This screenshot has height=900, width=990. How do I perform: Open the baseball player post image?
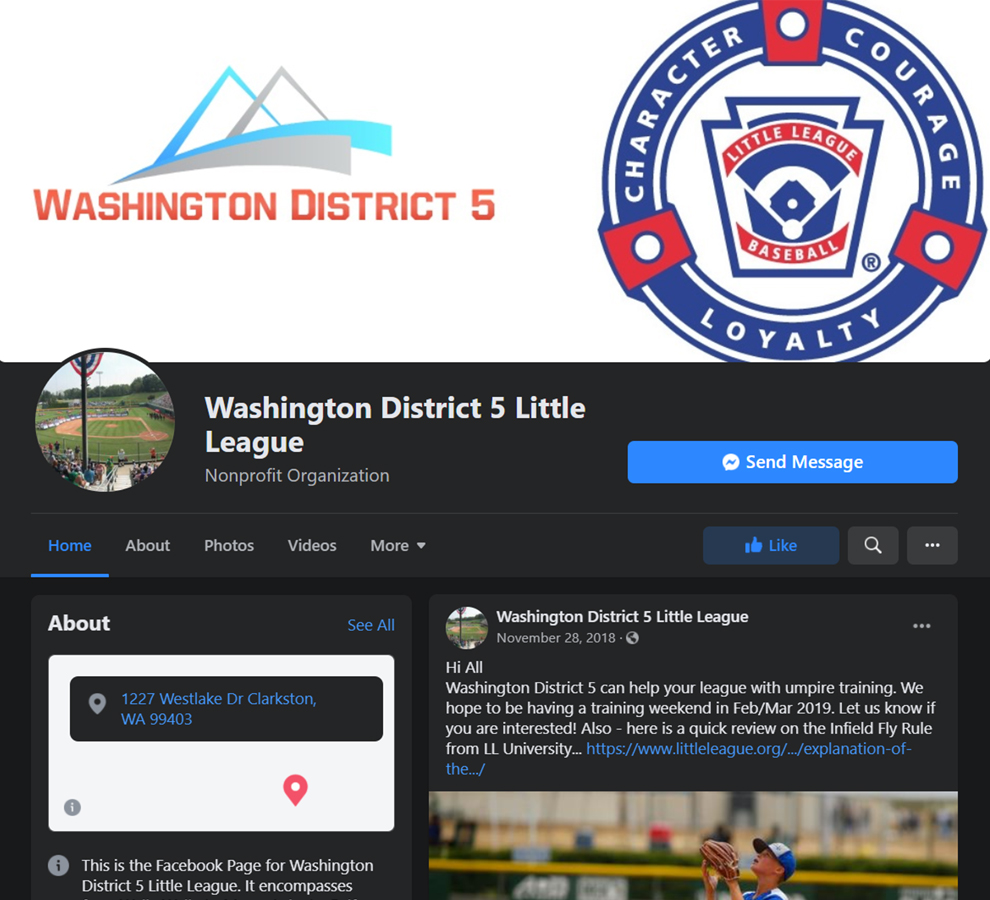tap(693, 846)
